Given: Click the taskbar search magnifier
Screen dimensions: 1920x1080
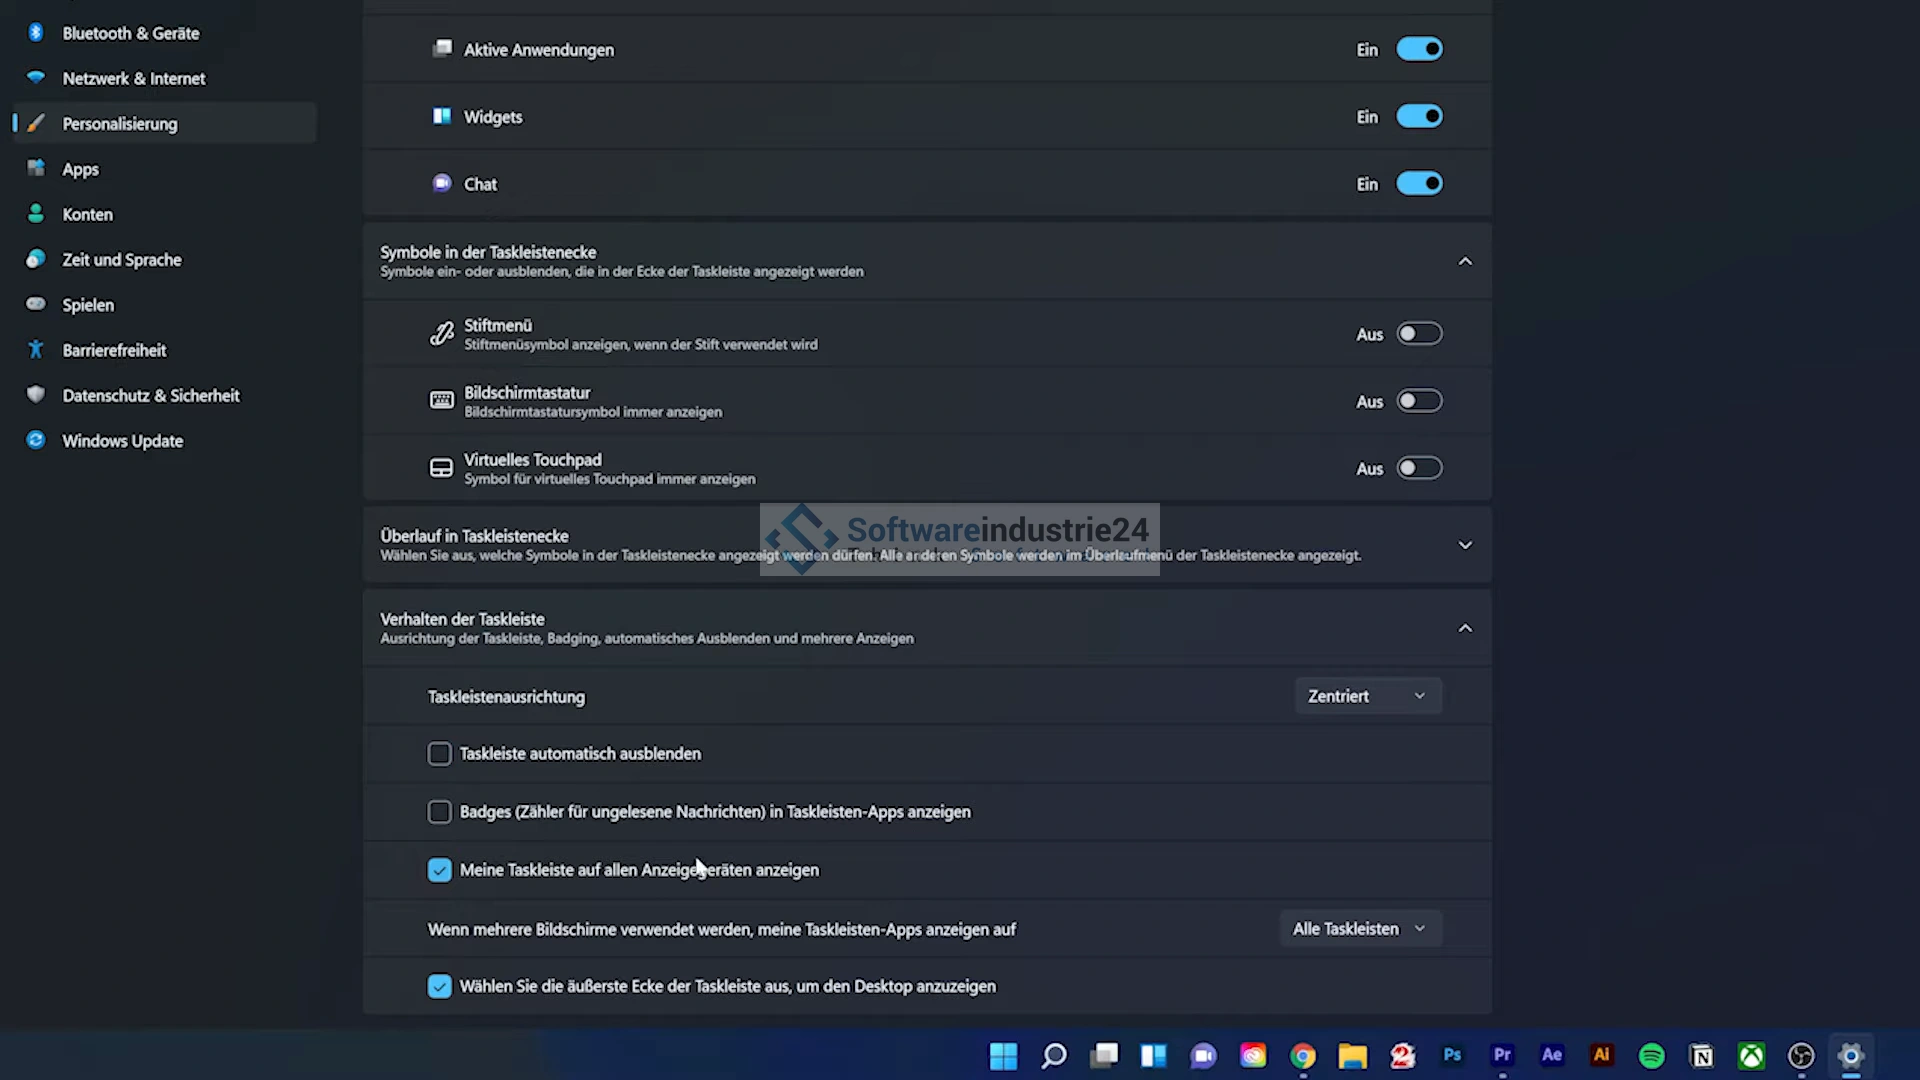Looking at the screenshot, I should click(1054, 1056).
